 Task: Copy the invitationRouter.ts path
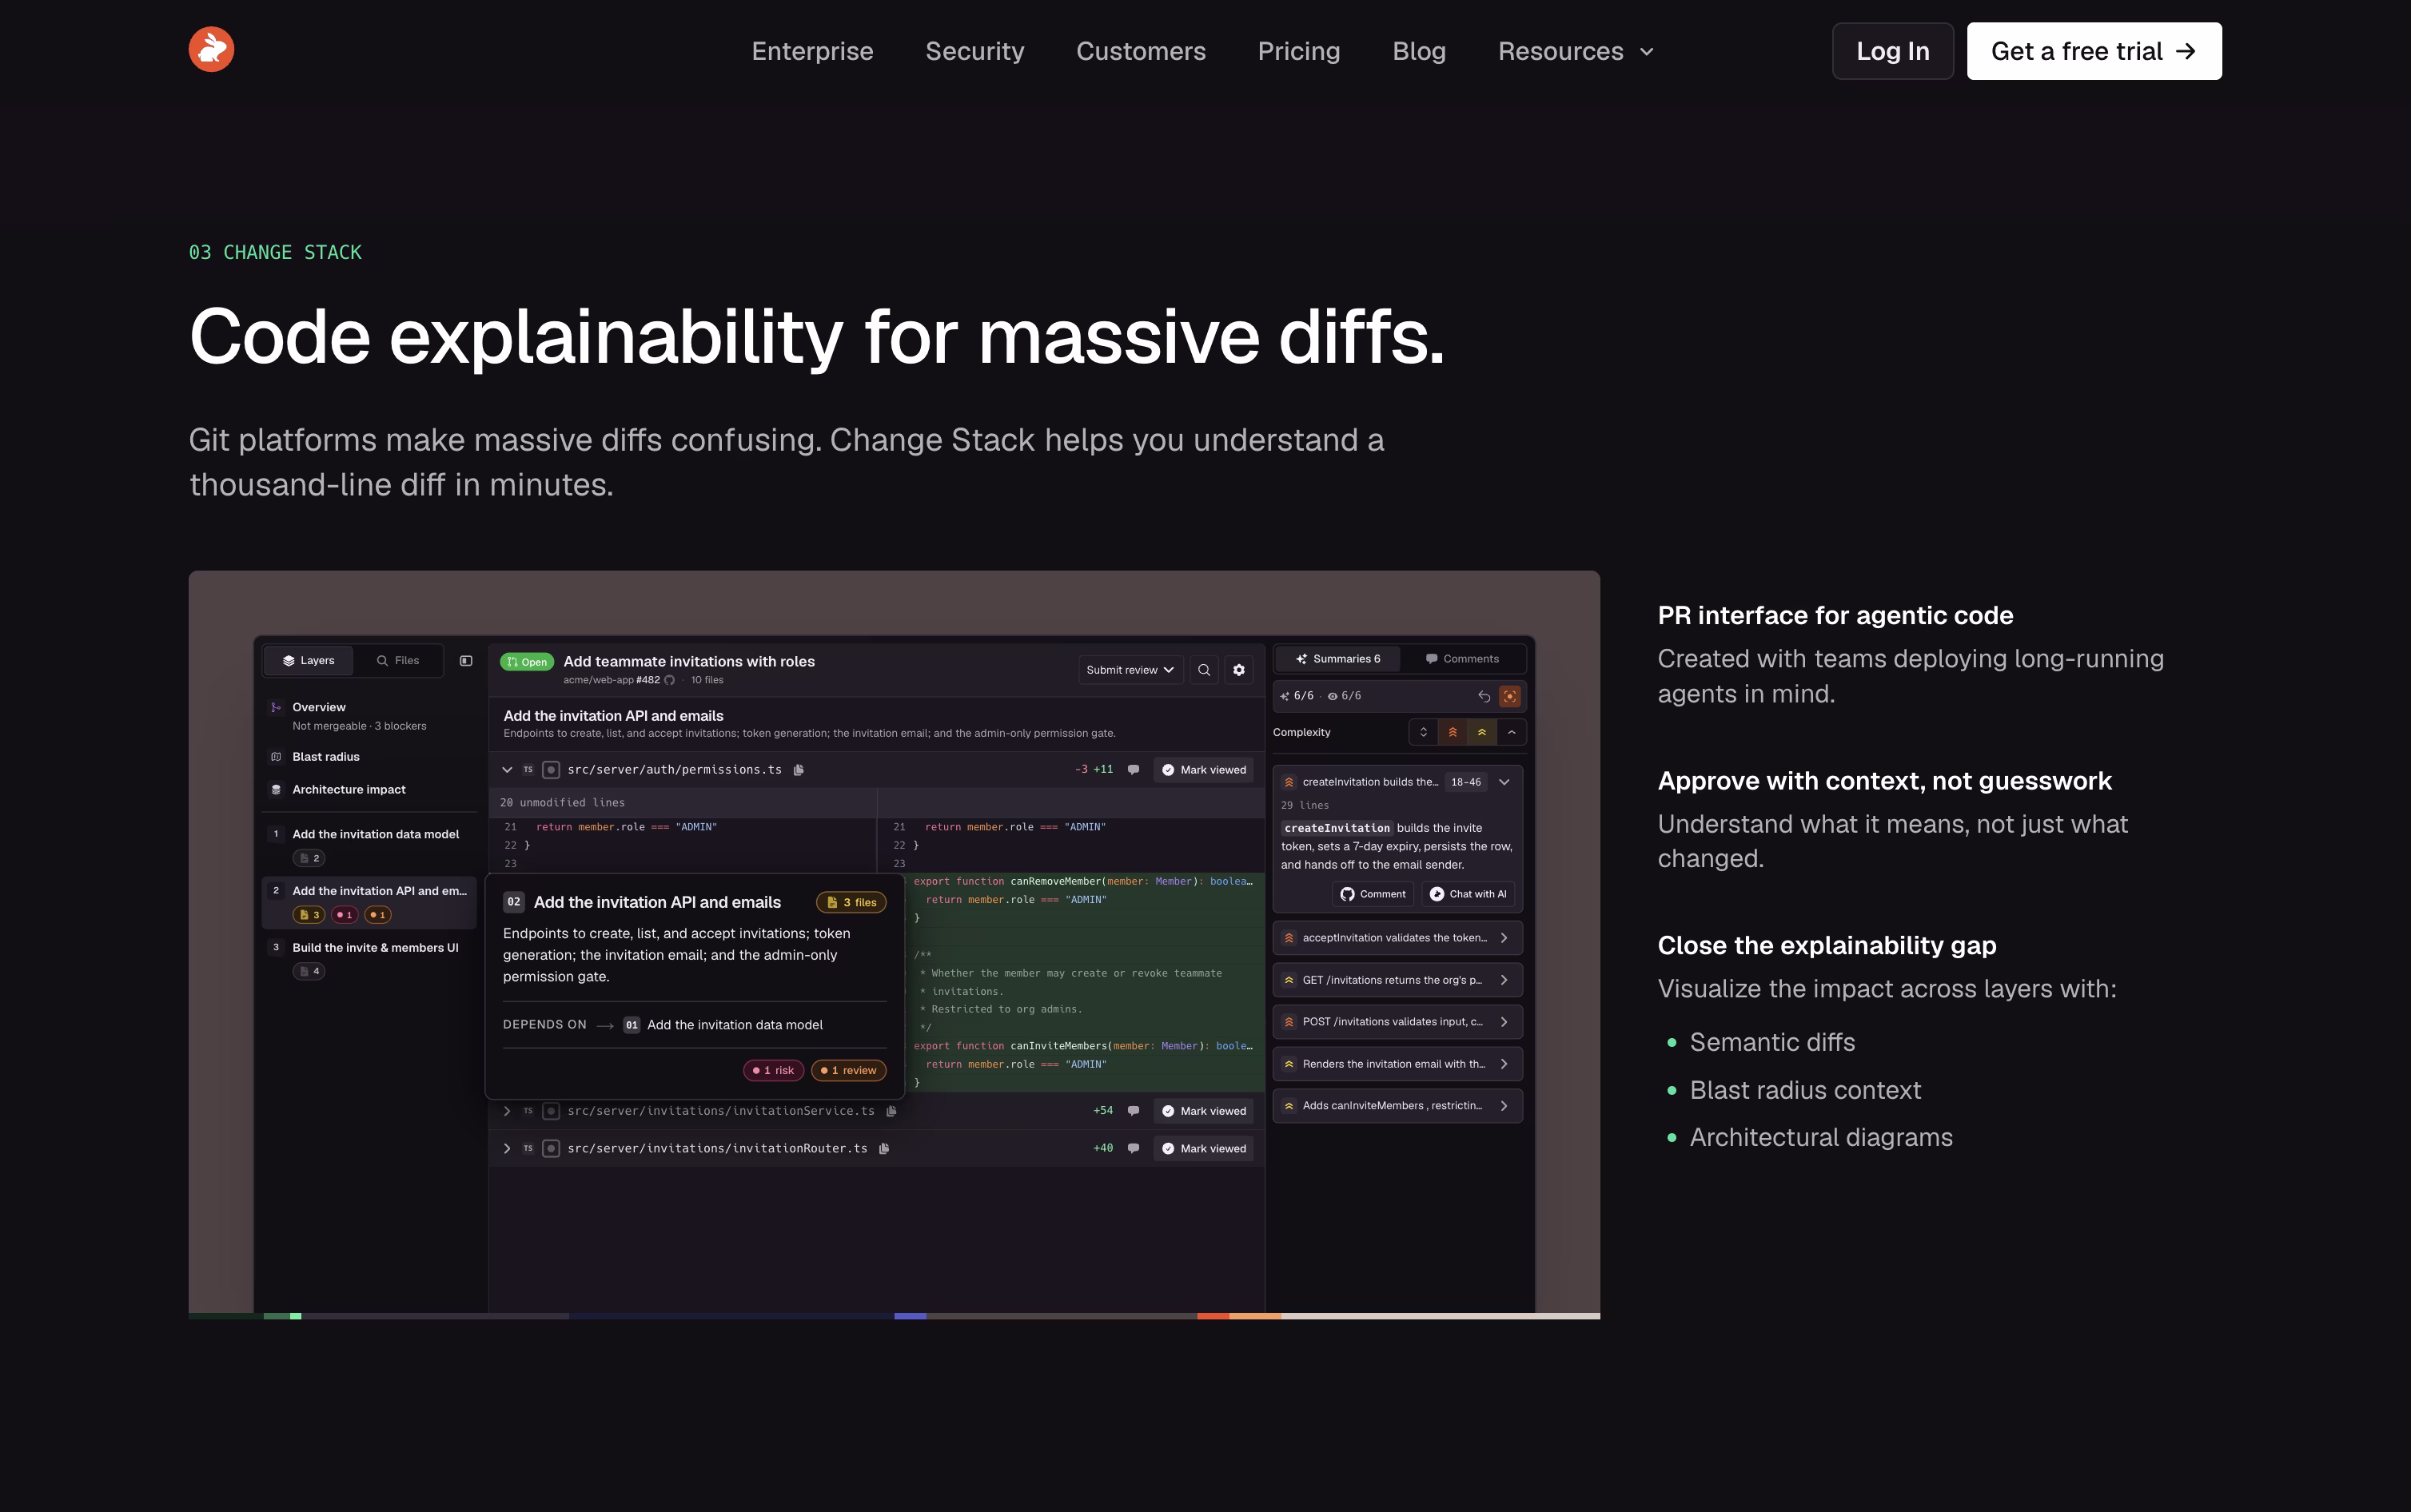point(884,1148)
